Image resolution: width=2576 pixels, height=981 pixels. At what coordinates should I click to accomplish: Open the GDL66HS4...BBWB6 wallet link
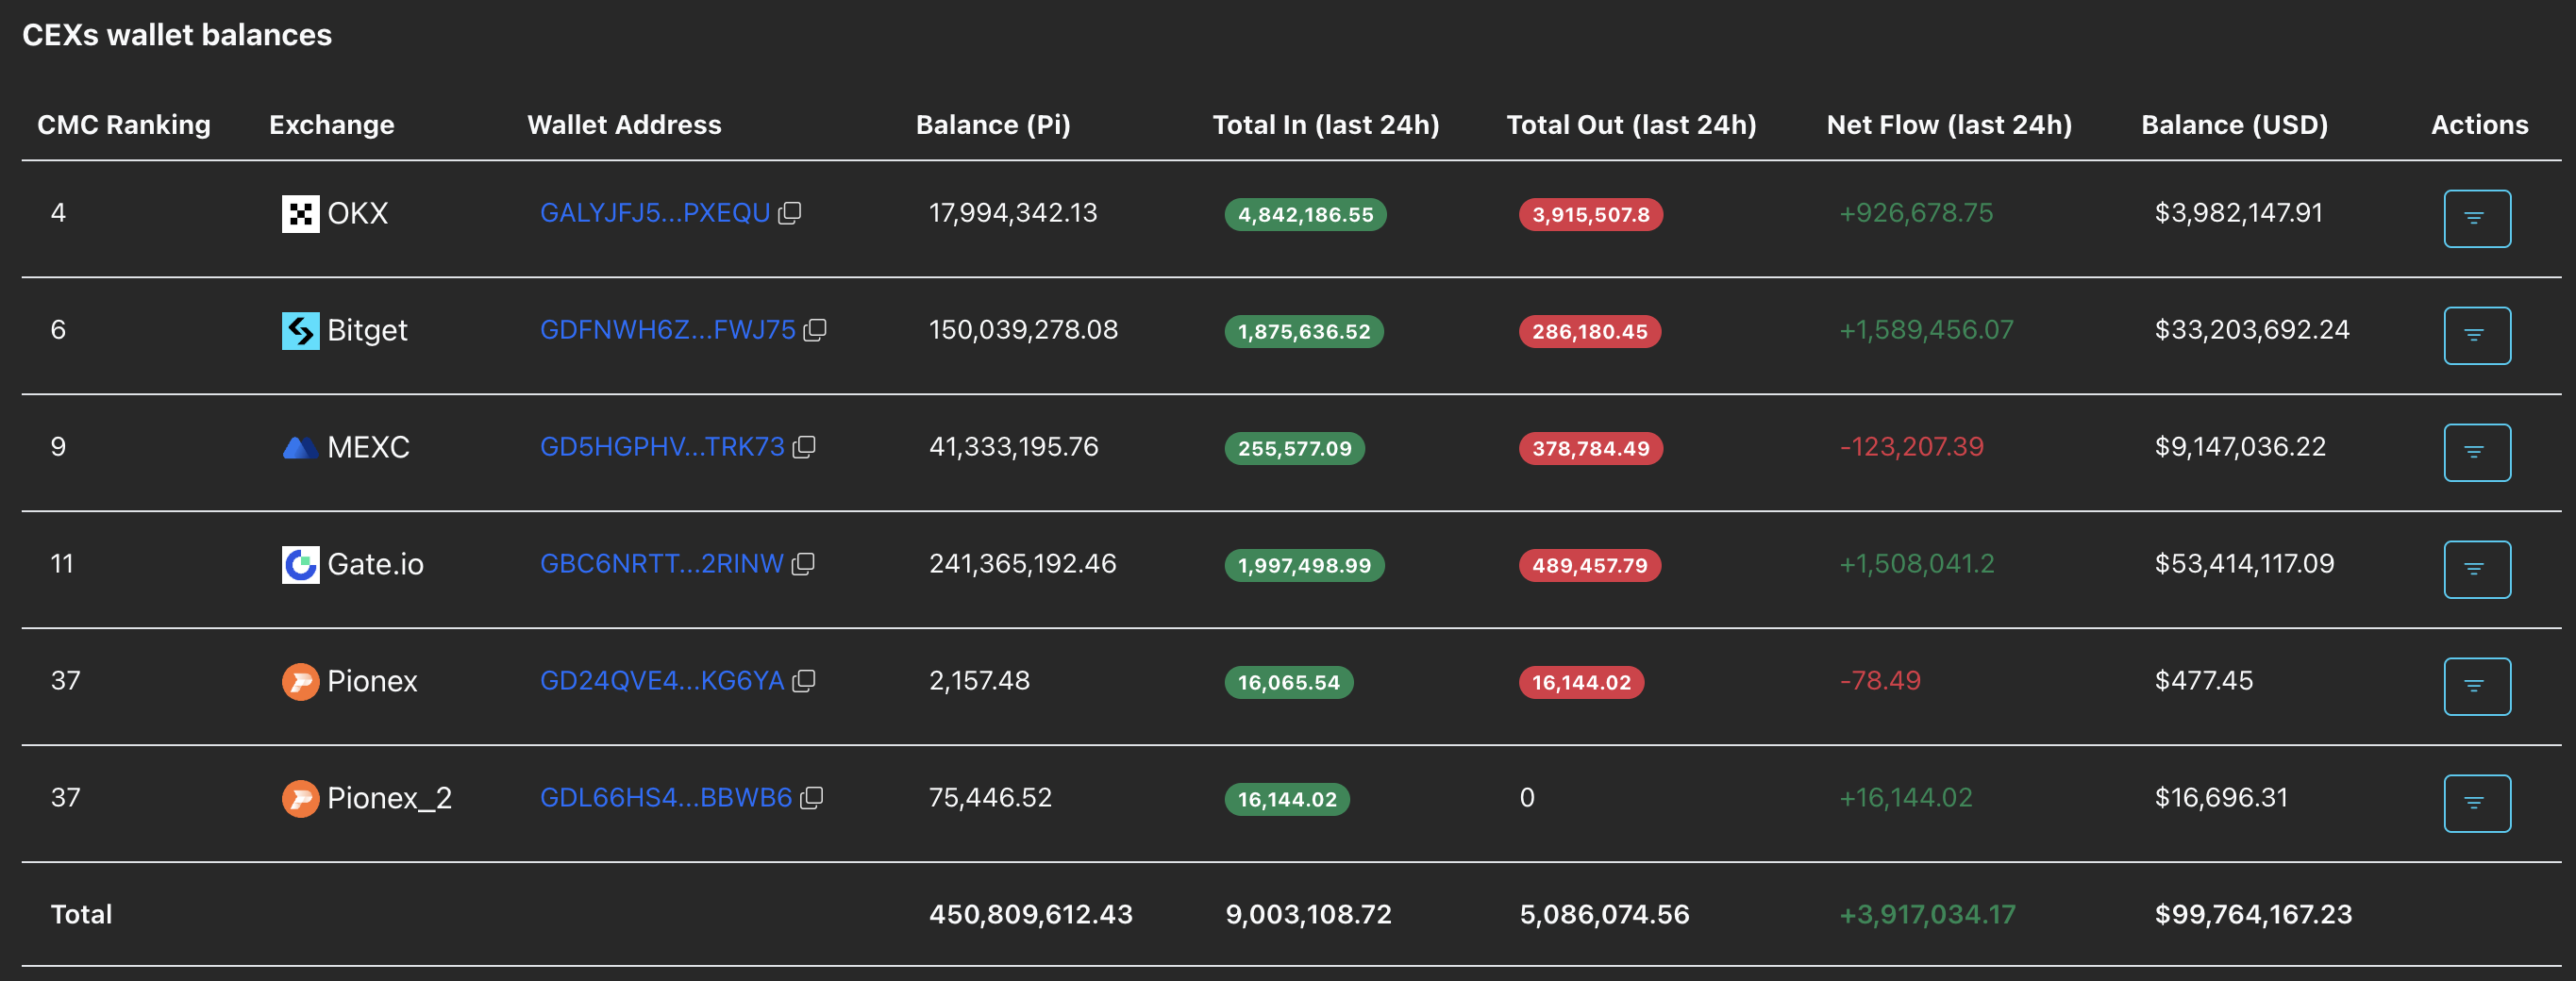click(x=666, y=798)
